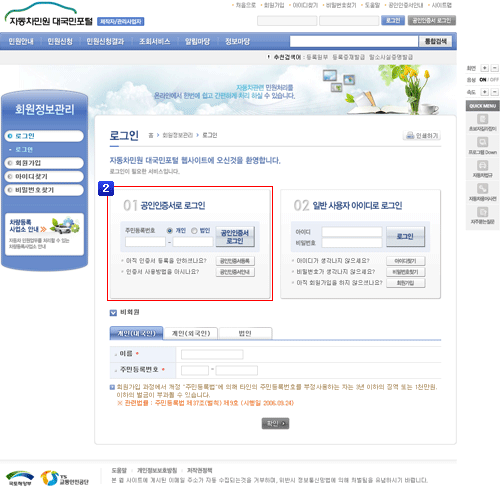Click the 초보자길라잡이 quick menu icon

(482, 119)
